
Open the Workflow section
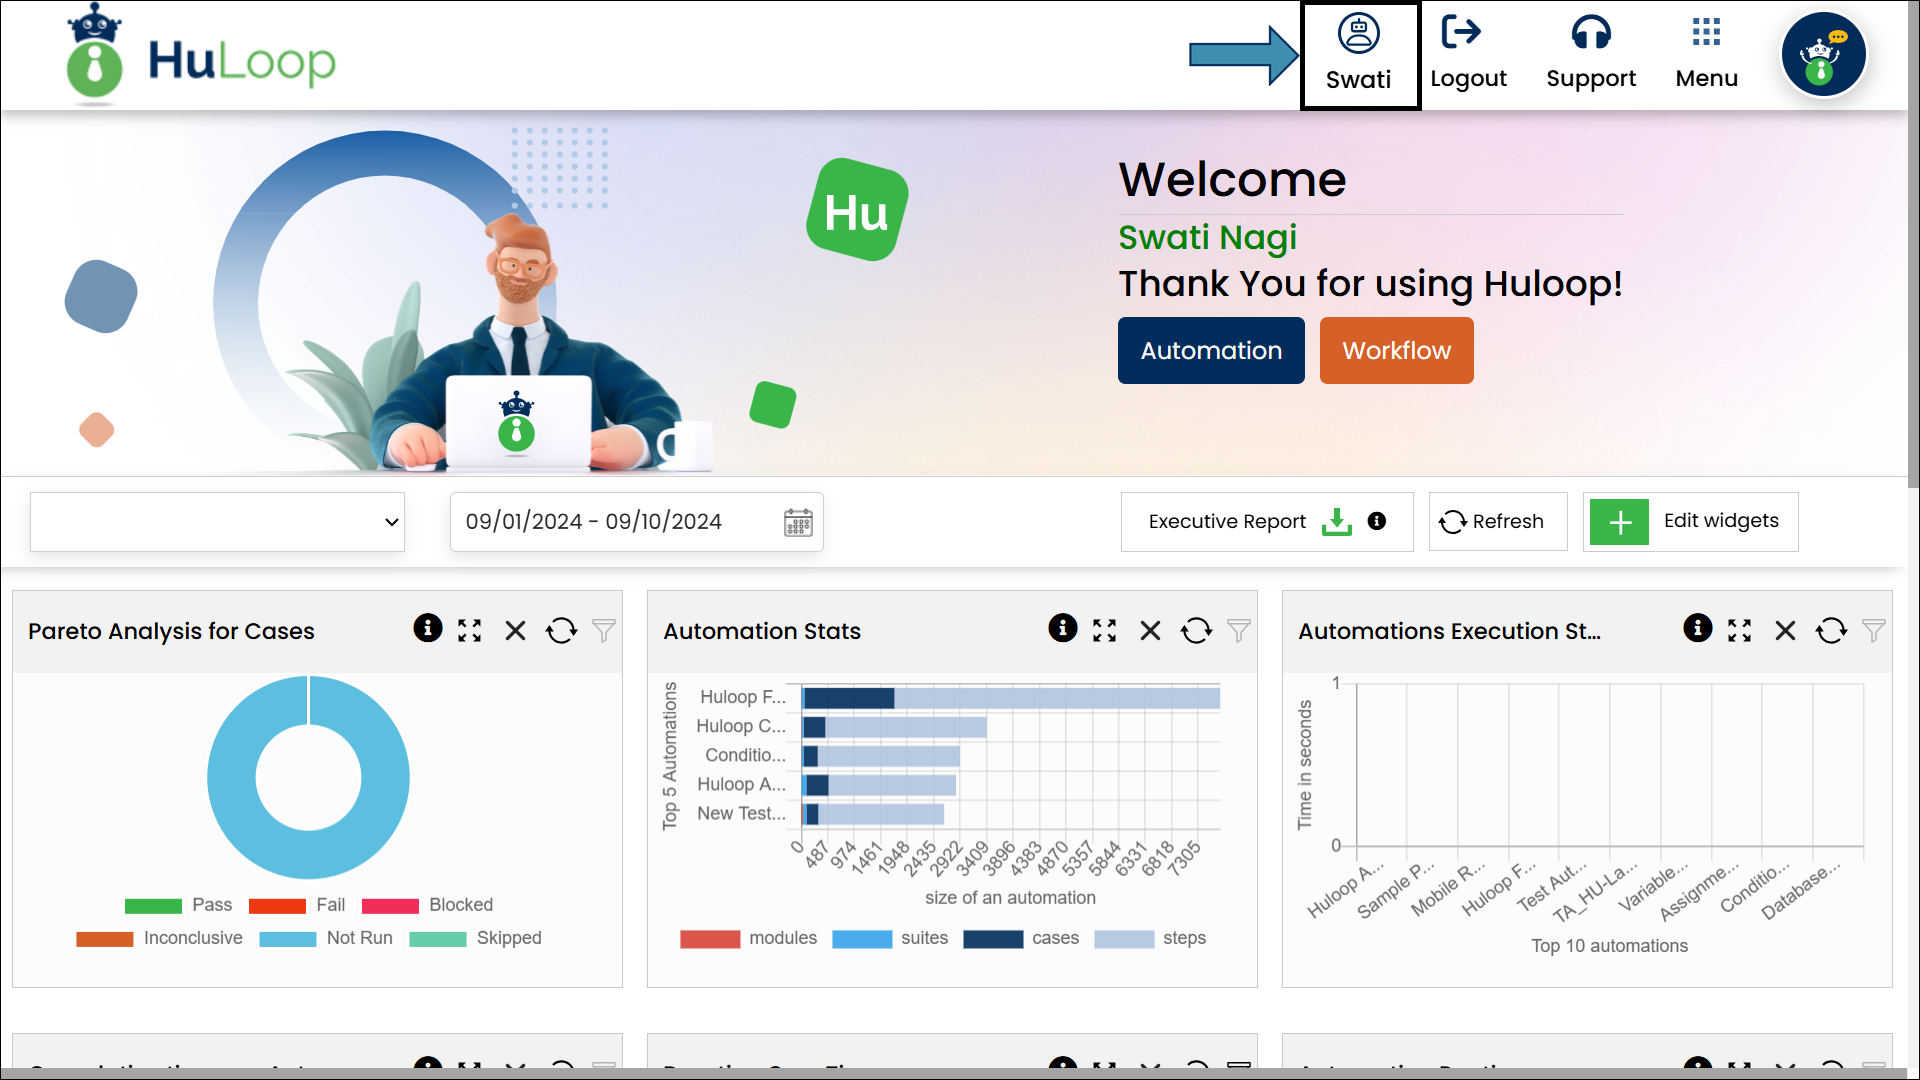click(1396, 351)
